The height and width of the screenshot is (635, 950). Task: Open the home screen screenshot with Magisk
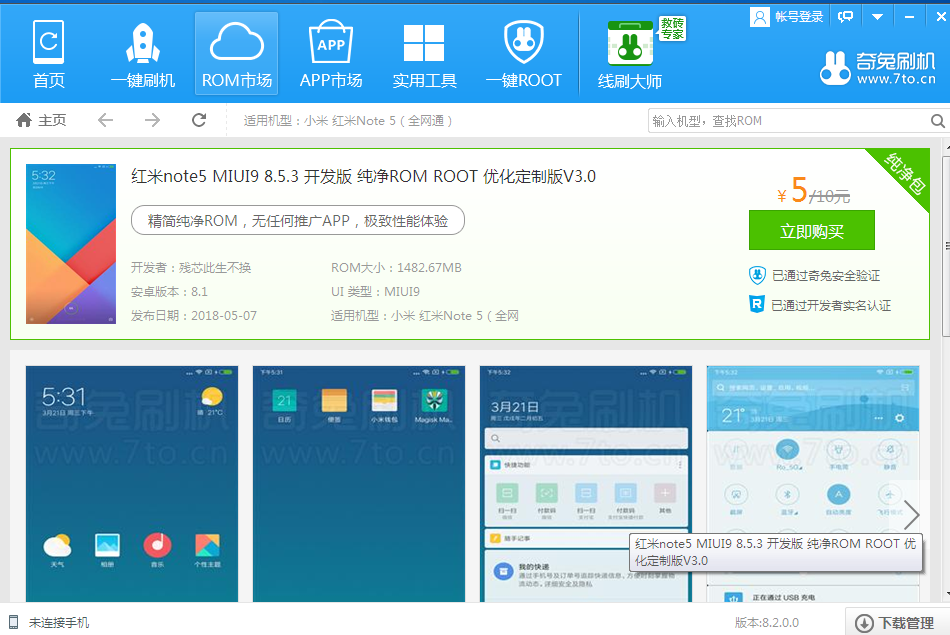pyautogui.click(x=359, y=484)
